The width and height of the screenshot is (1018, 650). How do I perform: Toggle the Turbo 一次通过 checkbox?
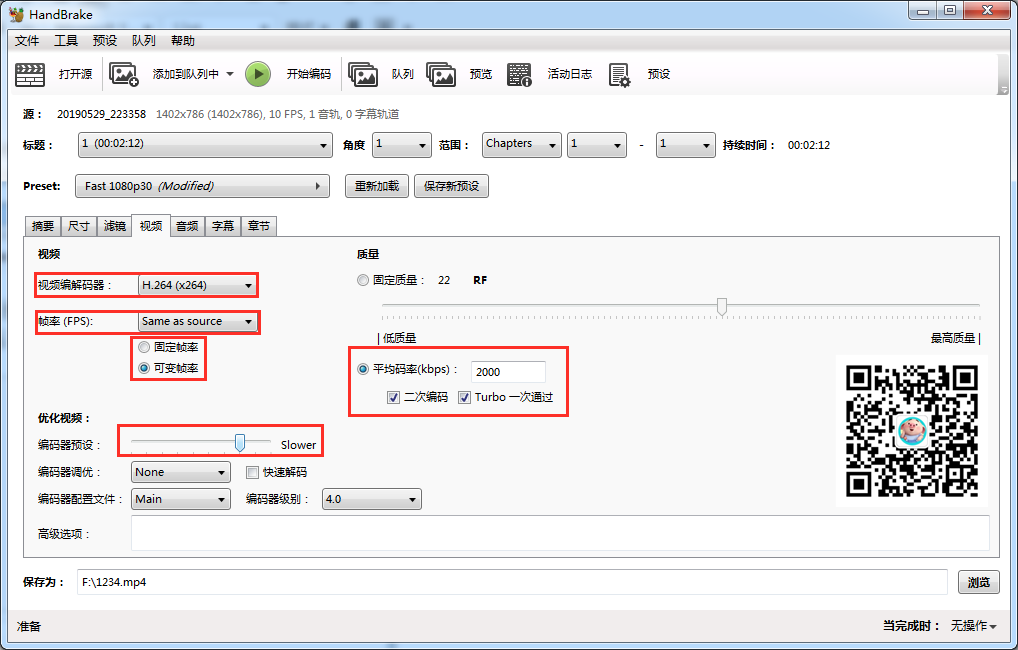pyautogui.click(x=464, y=397)
